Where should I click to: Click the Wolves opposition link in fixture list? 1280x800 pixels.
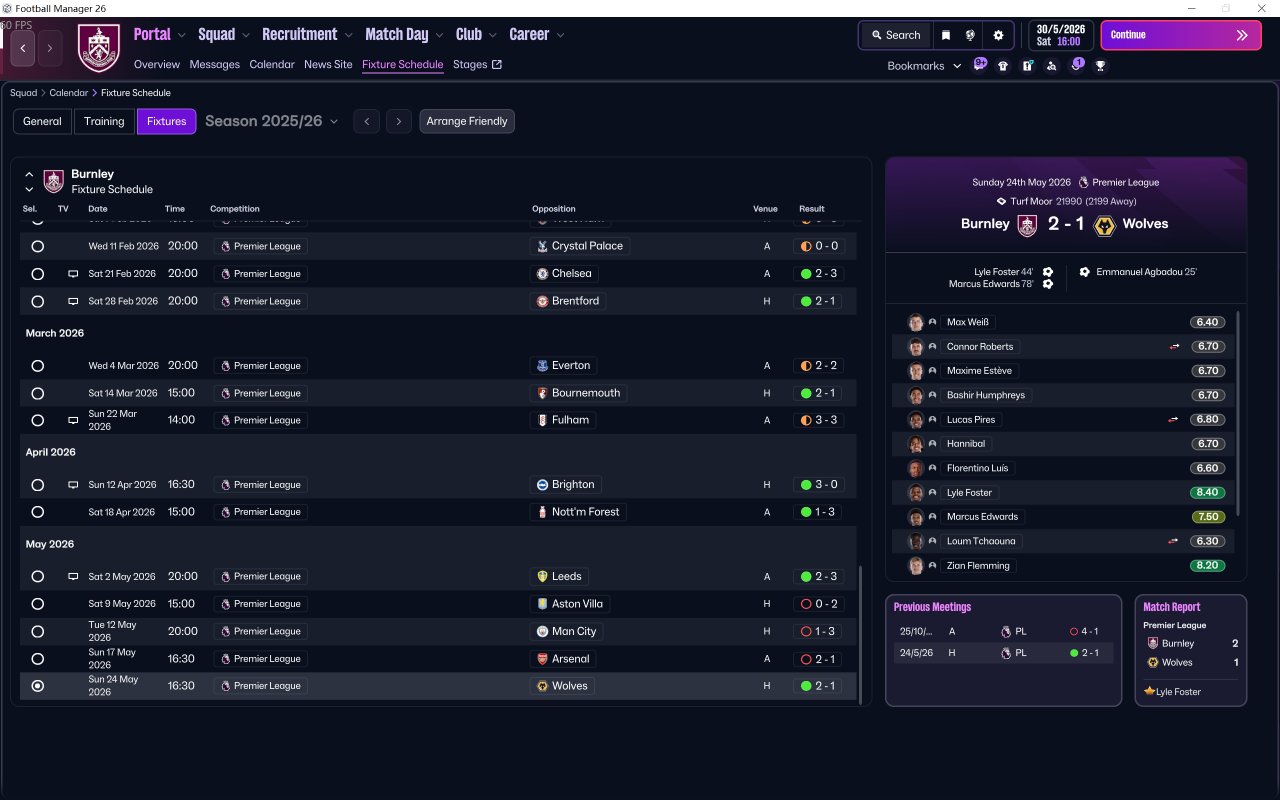click(562, 686)
